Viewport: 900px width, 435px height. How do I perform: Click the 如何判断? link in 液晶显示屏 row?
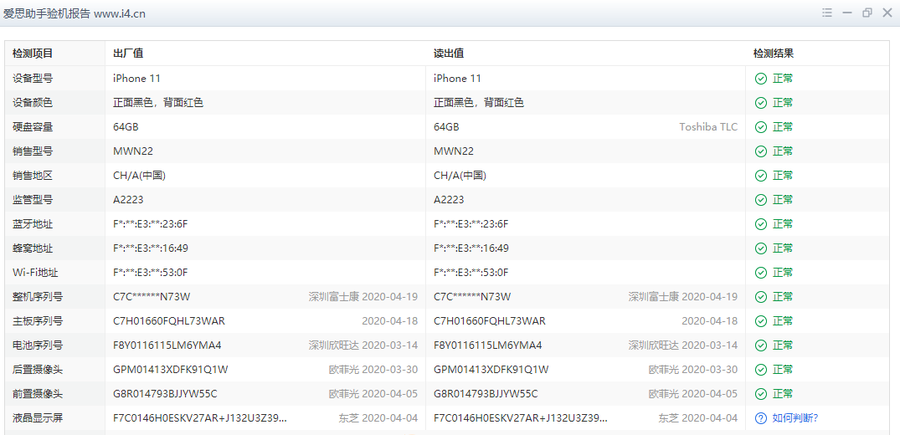[795, 418]
